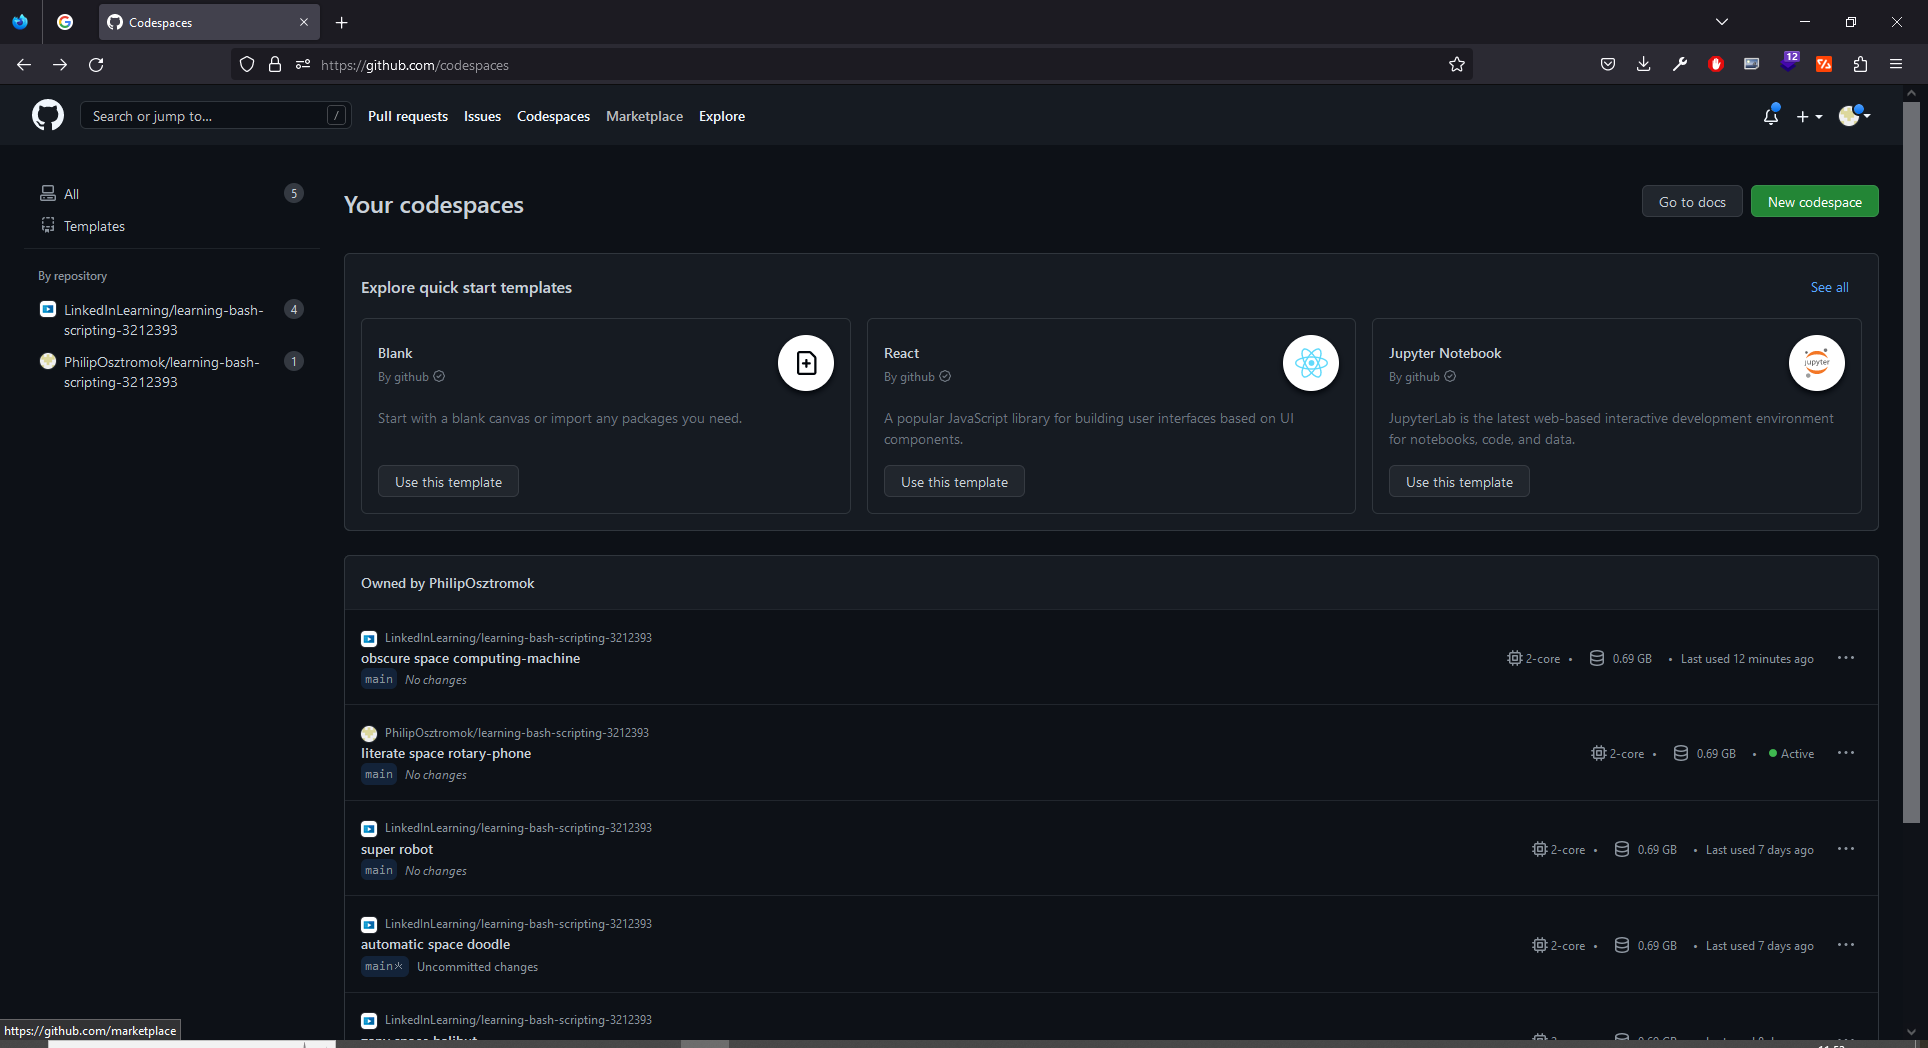Bookmark this page with star icon

tap(1457, 65)
